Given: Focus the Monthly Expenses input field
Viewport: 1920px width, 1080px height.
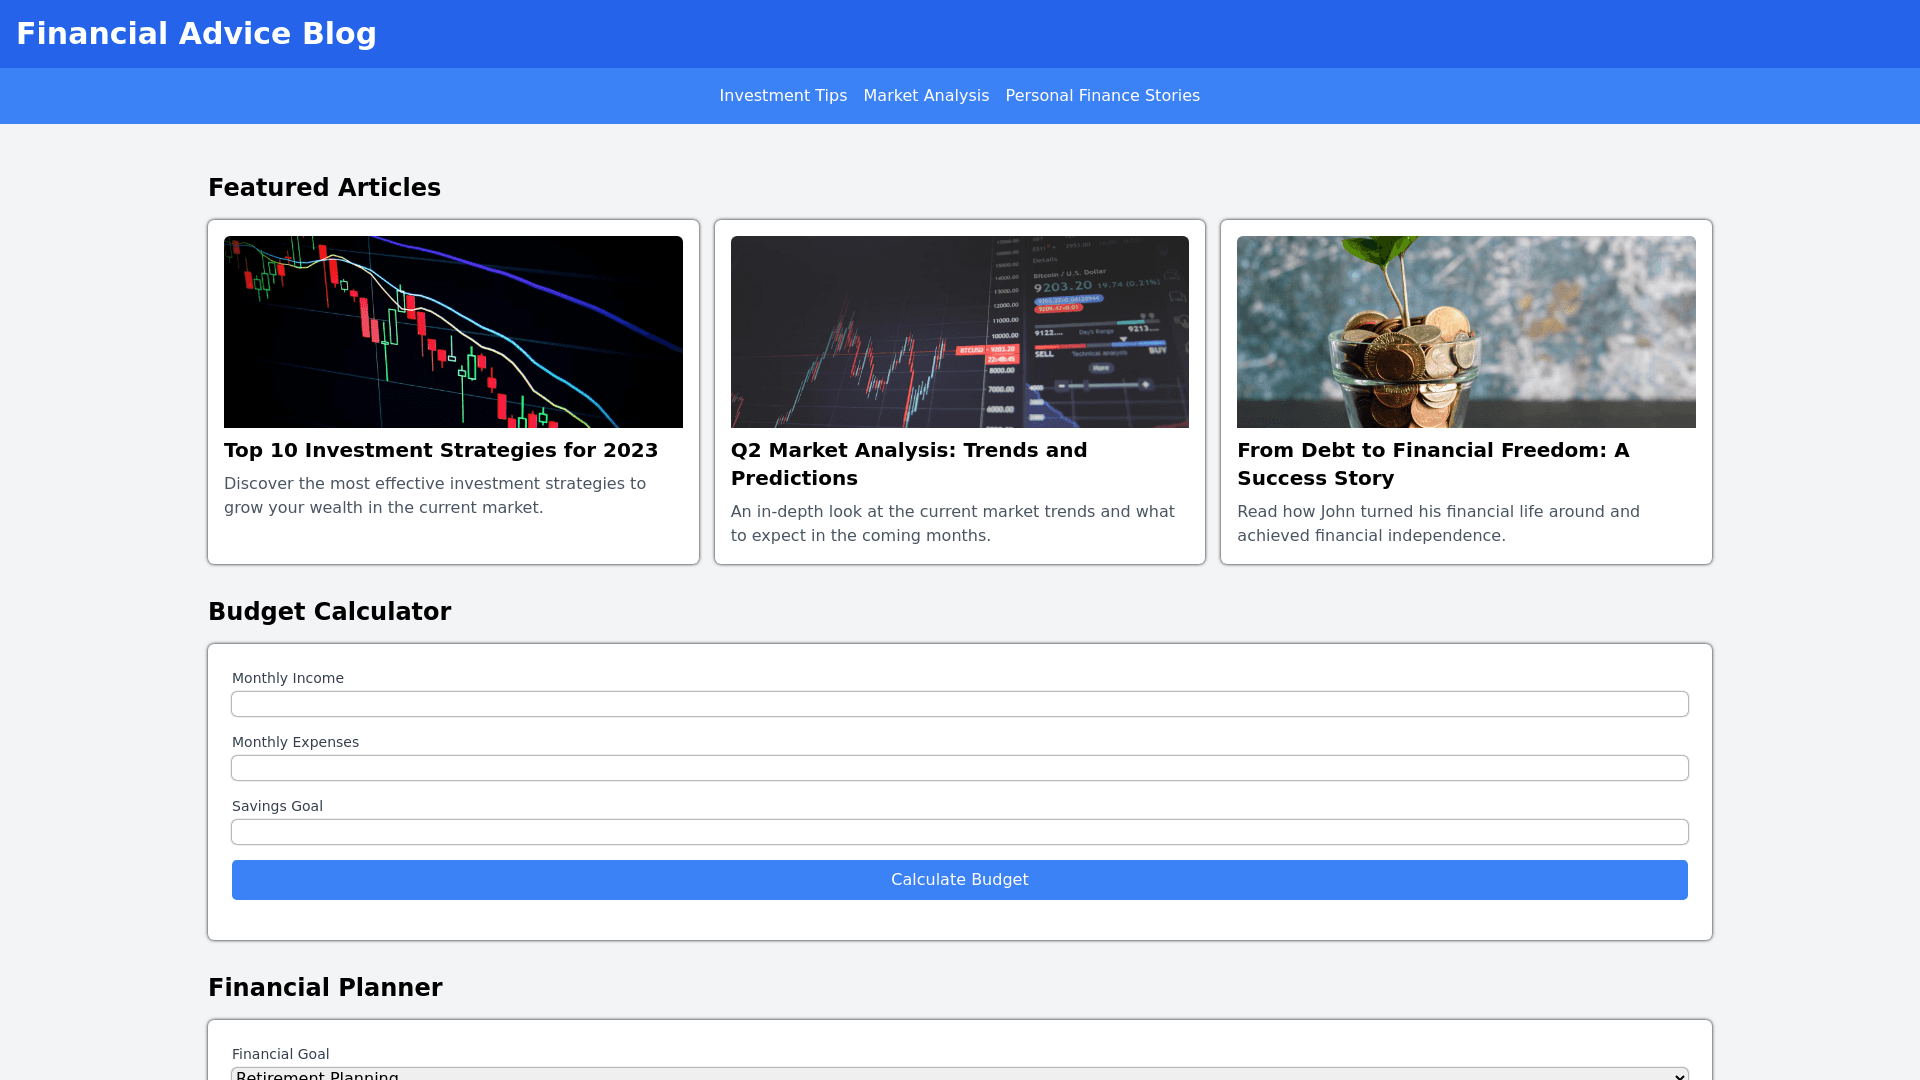Looking at the screenshot, I should 959,768.
